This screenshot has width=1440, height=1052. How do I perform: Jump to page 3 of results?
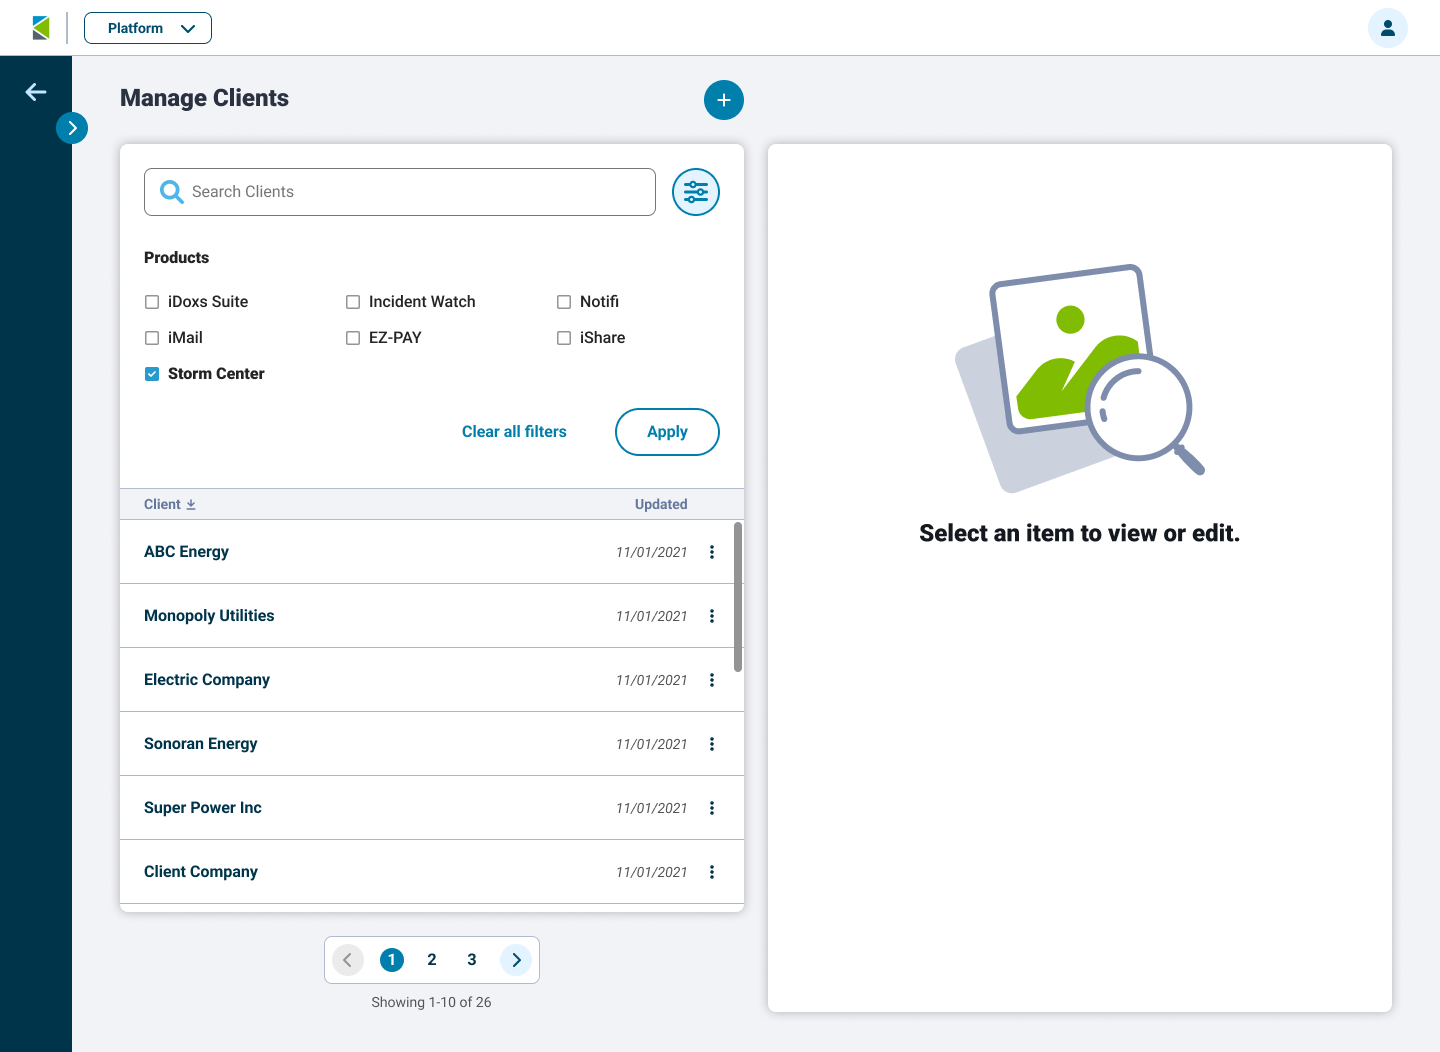click(472, 960)
